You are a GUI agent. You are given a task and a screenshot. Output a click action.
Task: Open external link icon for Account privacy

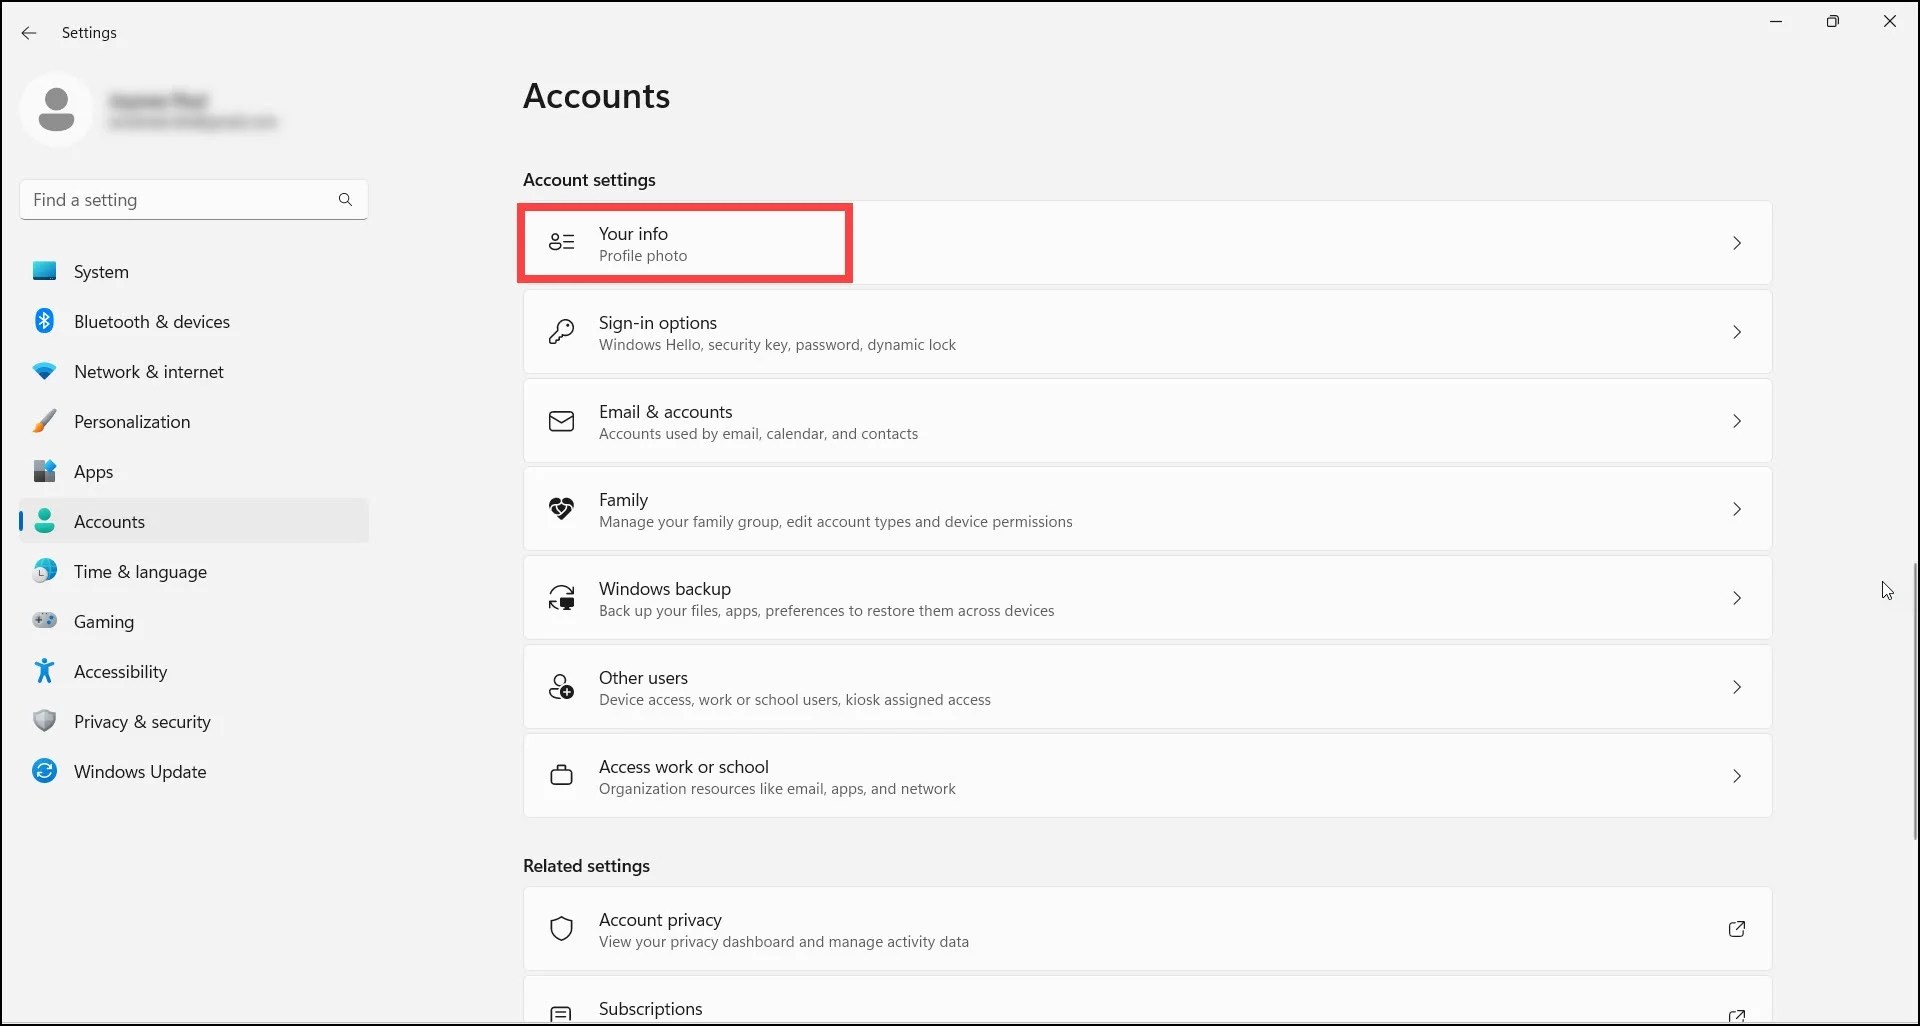click(1737, 929)
